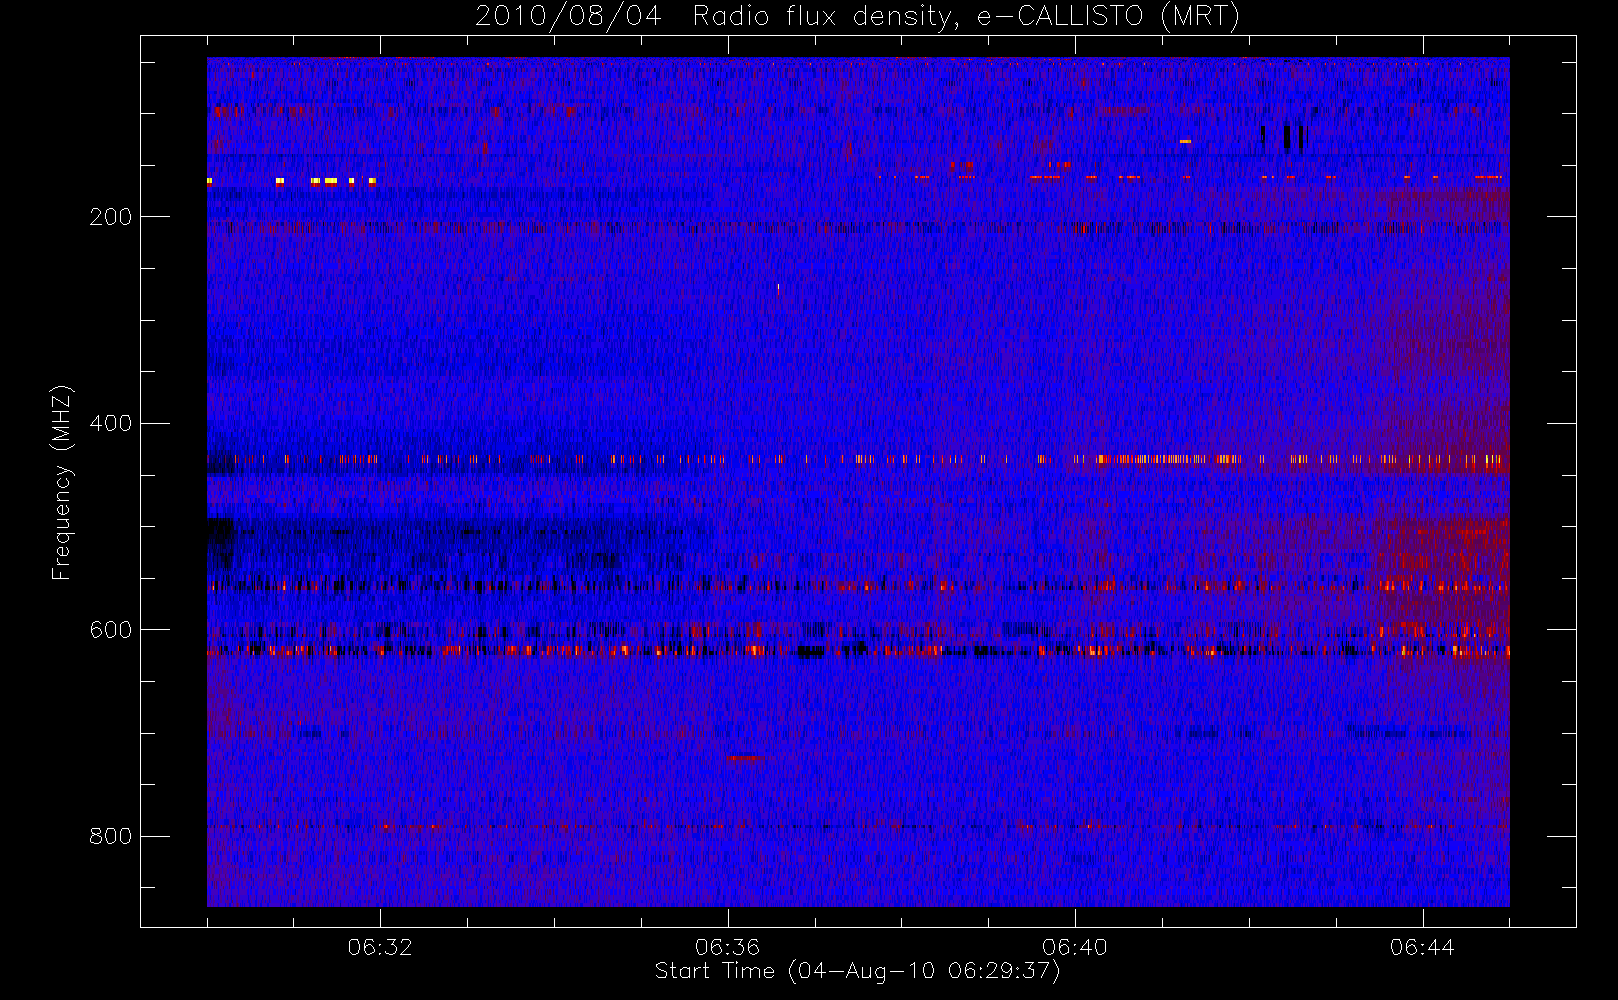Select the 'Frequency (MHz)' axis label
This screenshot has height=1000, width=1618.
point(62,482)
